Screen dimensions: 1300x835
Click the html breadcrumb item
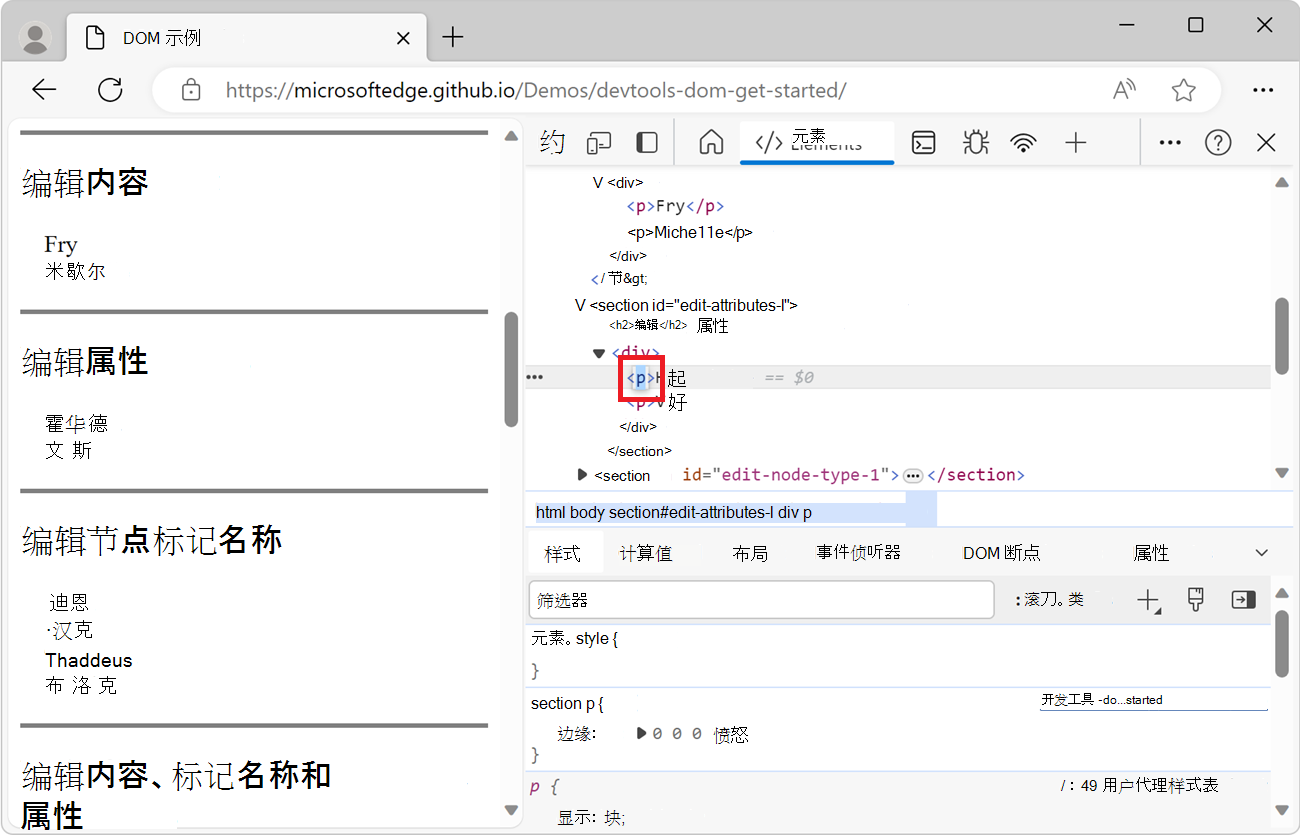pos(550,512)
